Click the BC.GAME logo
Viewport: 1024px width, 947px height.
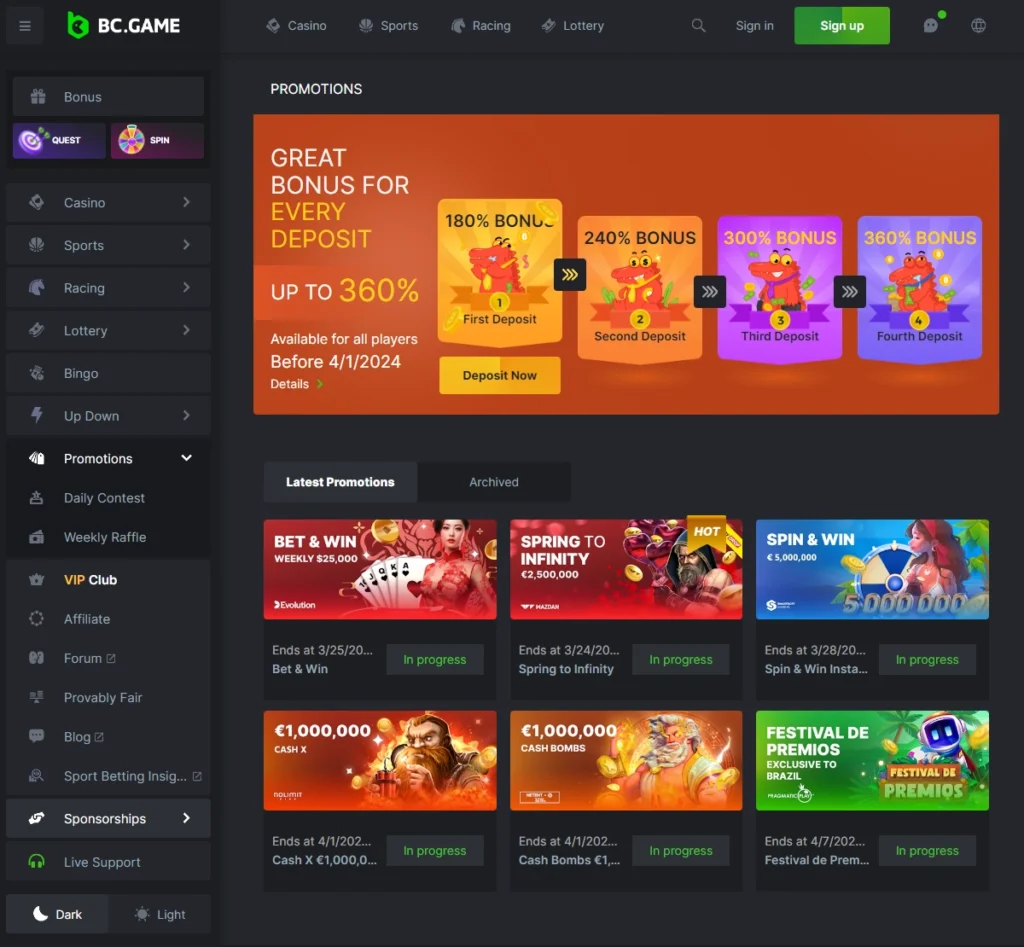point(124,26)
